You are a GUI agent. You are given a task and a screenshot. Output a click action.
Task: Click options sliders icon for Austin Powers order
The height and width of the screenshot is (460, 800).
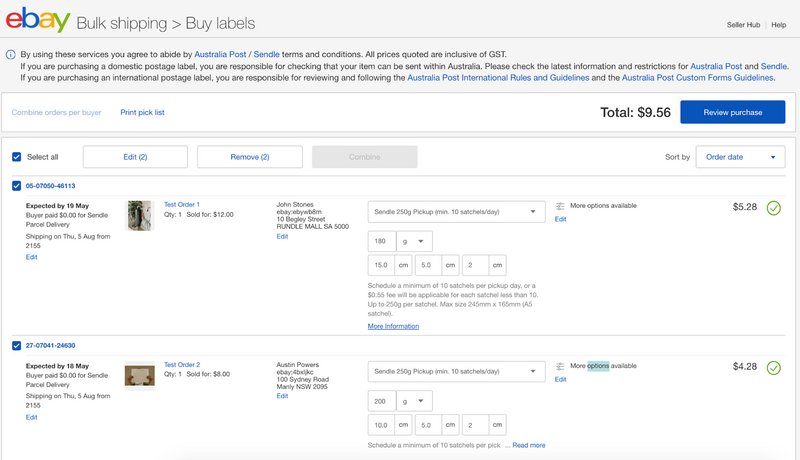coord(560,366)
